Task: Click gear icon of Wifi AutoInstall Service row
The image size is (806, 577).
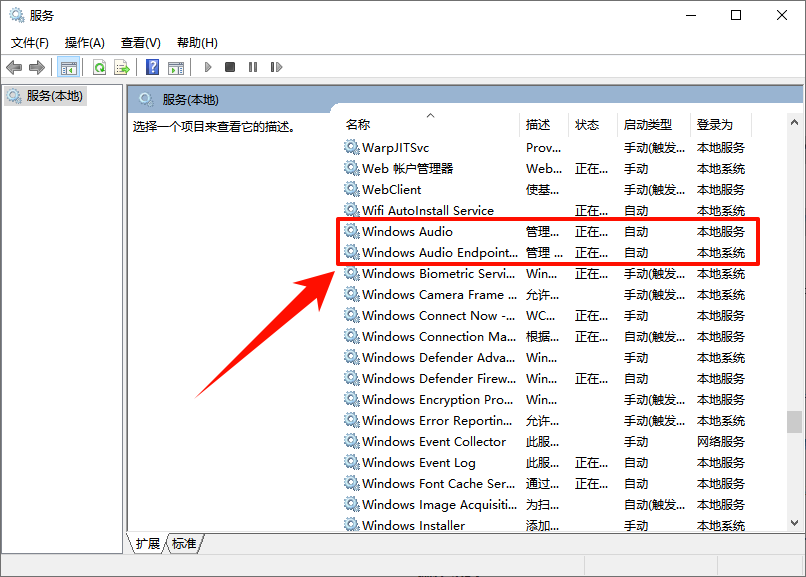Action: [x=352, y=211]
